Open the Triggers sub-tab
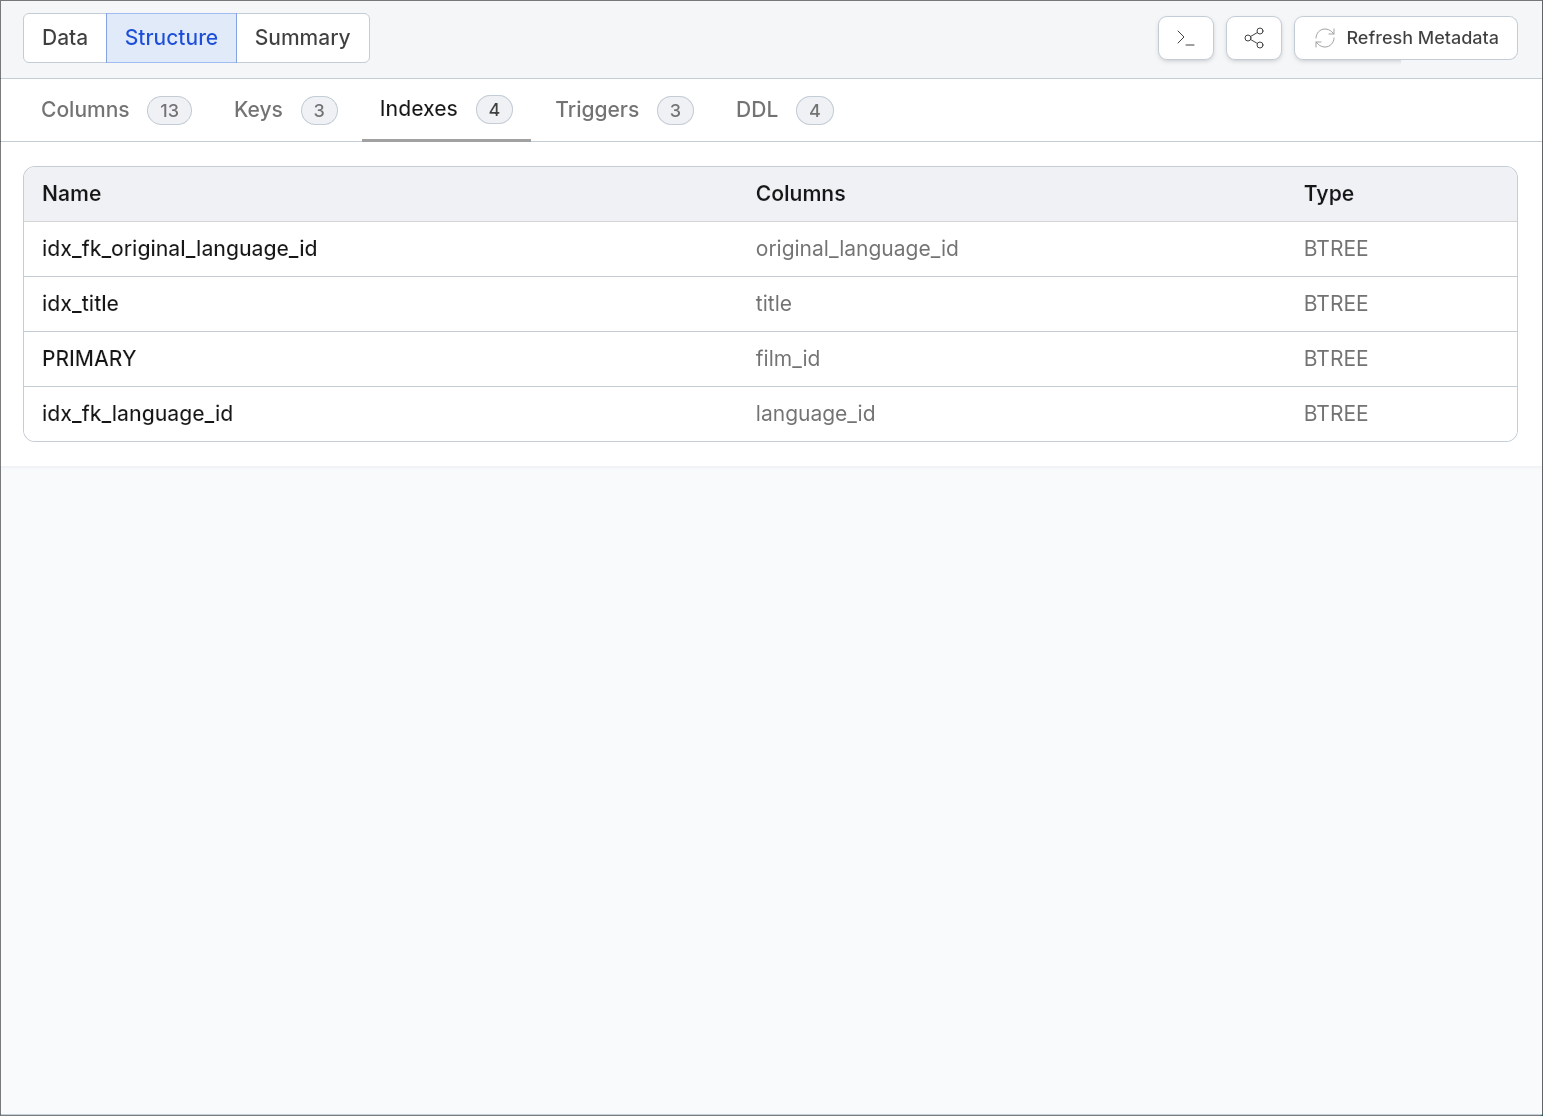 624,110
